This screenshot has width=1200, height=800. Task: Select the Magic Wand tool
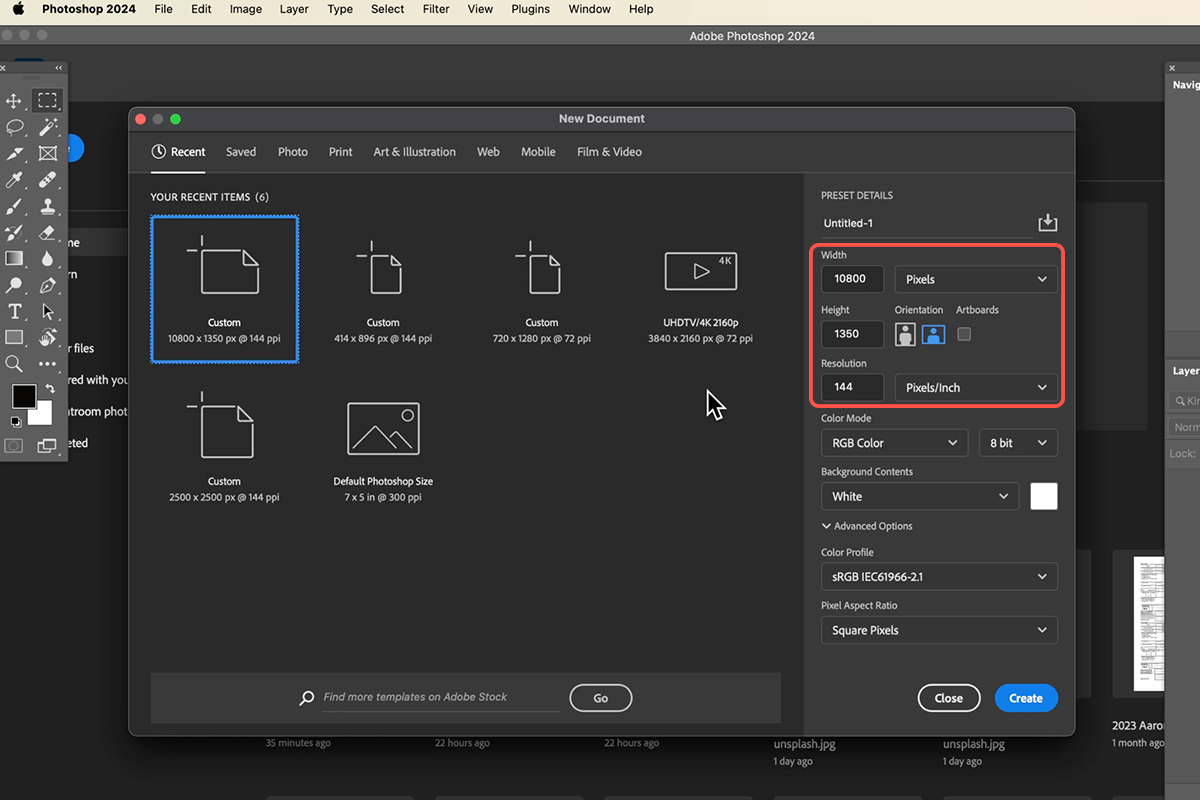(47, 127)
